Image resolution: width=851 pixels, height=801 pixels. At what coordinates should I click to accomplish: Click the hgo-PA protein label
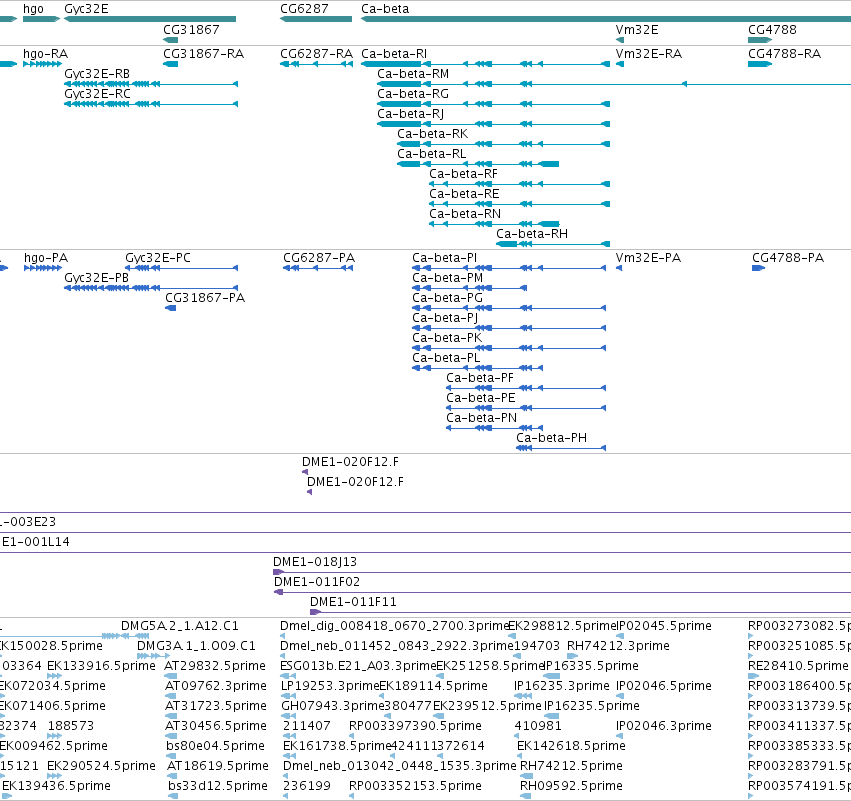46,258
